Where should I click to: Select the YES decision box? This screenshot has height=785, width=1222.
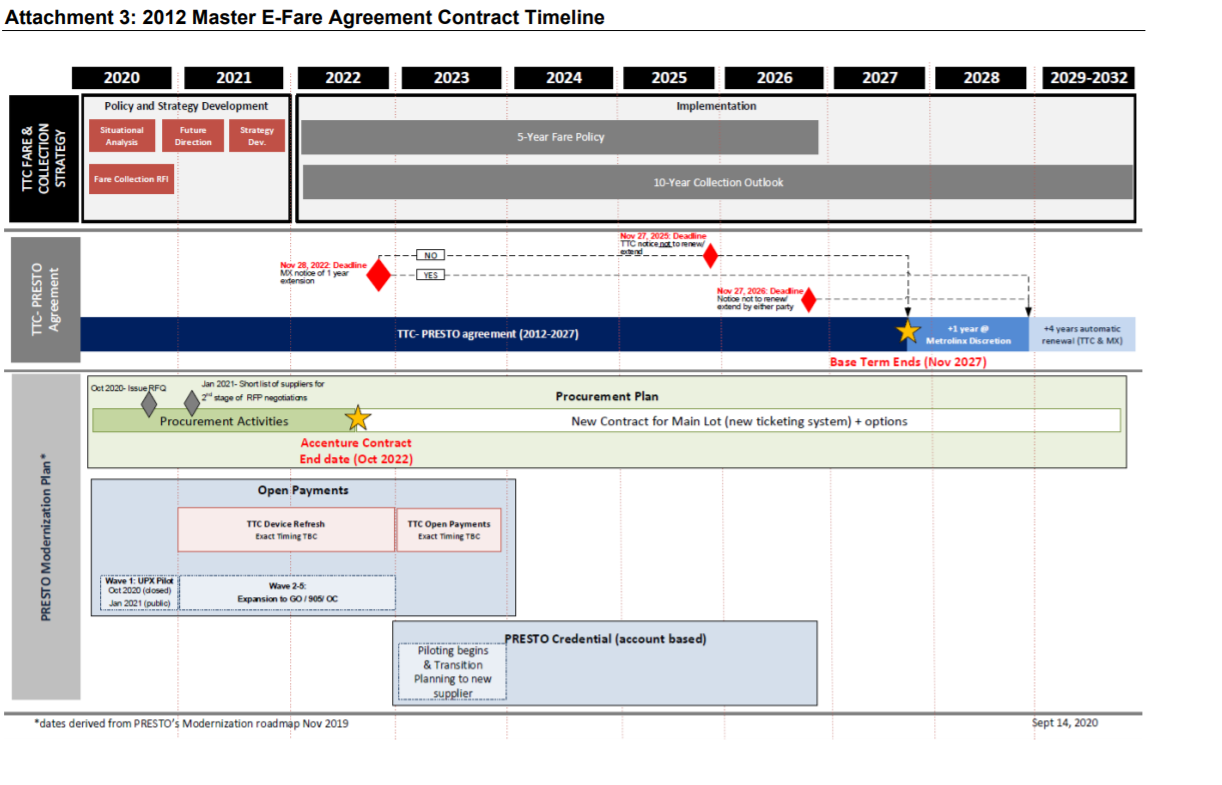tap(430, 275)
